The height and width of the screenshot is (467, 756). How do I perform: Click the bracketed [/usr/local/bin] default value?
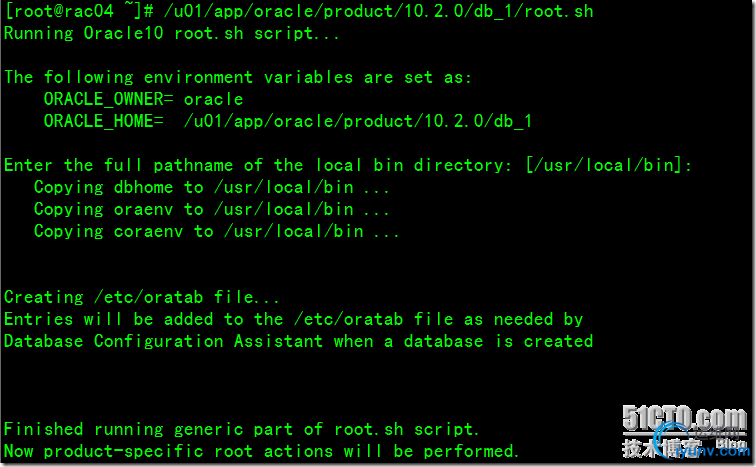[608, 165]
